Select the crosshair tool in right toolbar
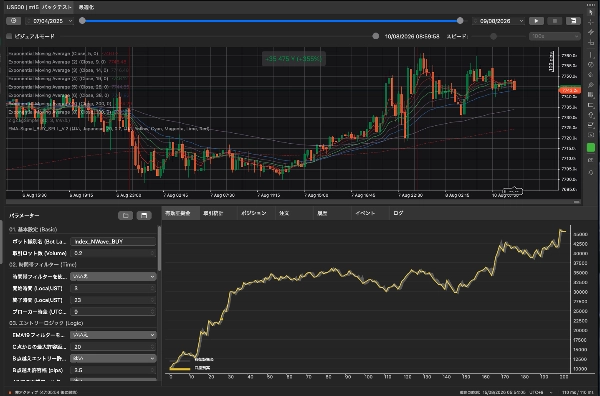Screen dimensions: 600x396 (x=590, y=22)
